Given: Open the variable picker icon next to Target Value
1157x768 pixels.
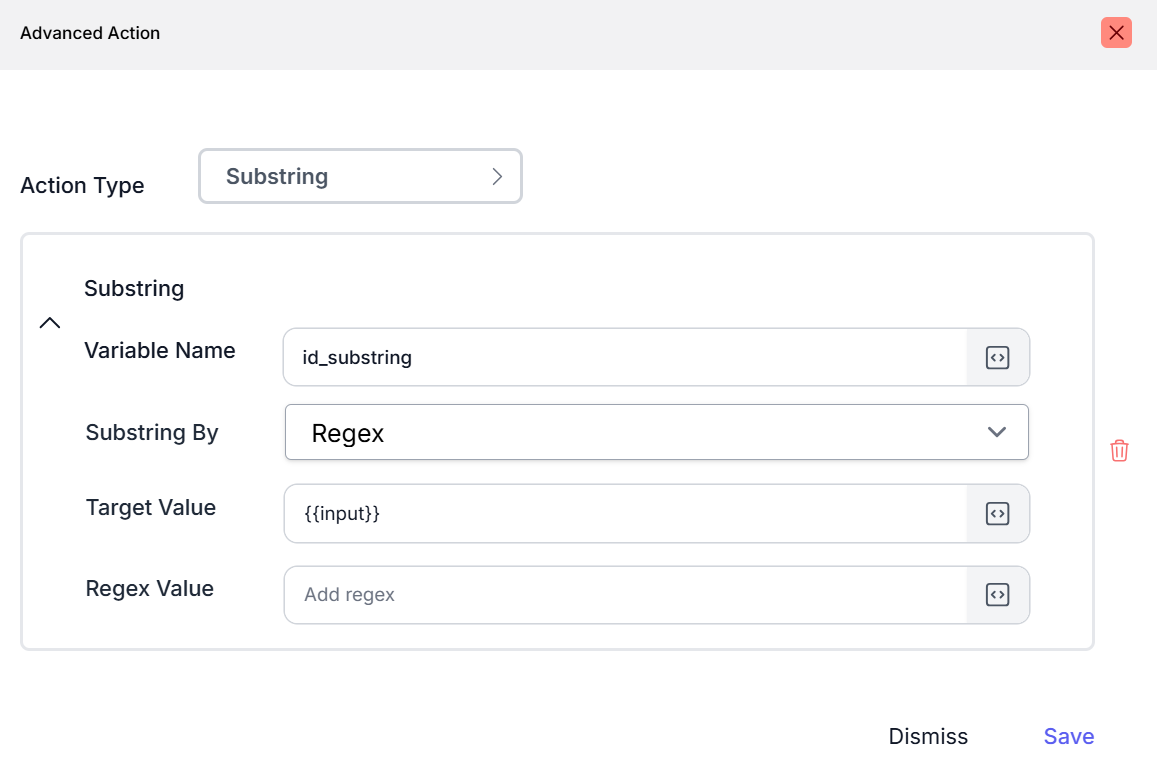Looking at the screenshot, I should (x=997, y=514).
